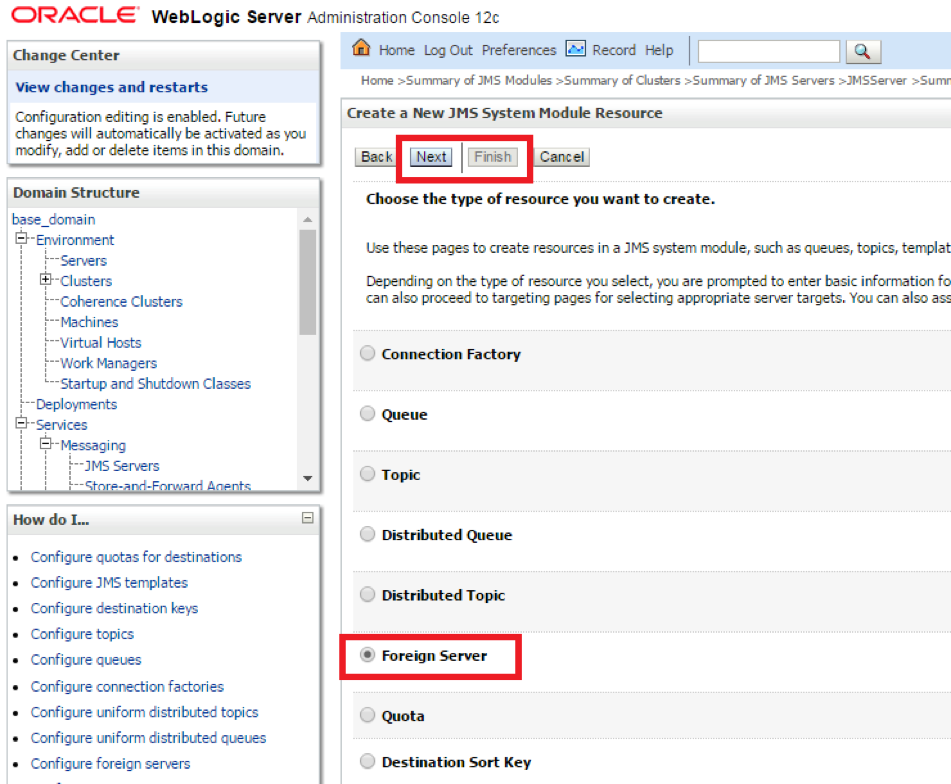Click the Cancel button

(562, 157)
